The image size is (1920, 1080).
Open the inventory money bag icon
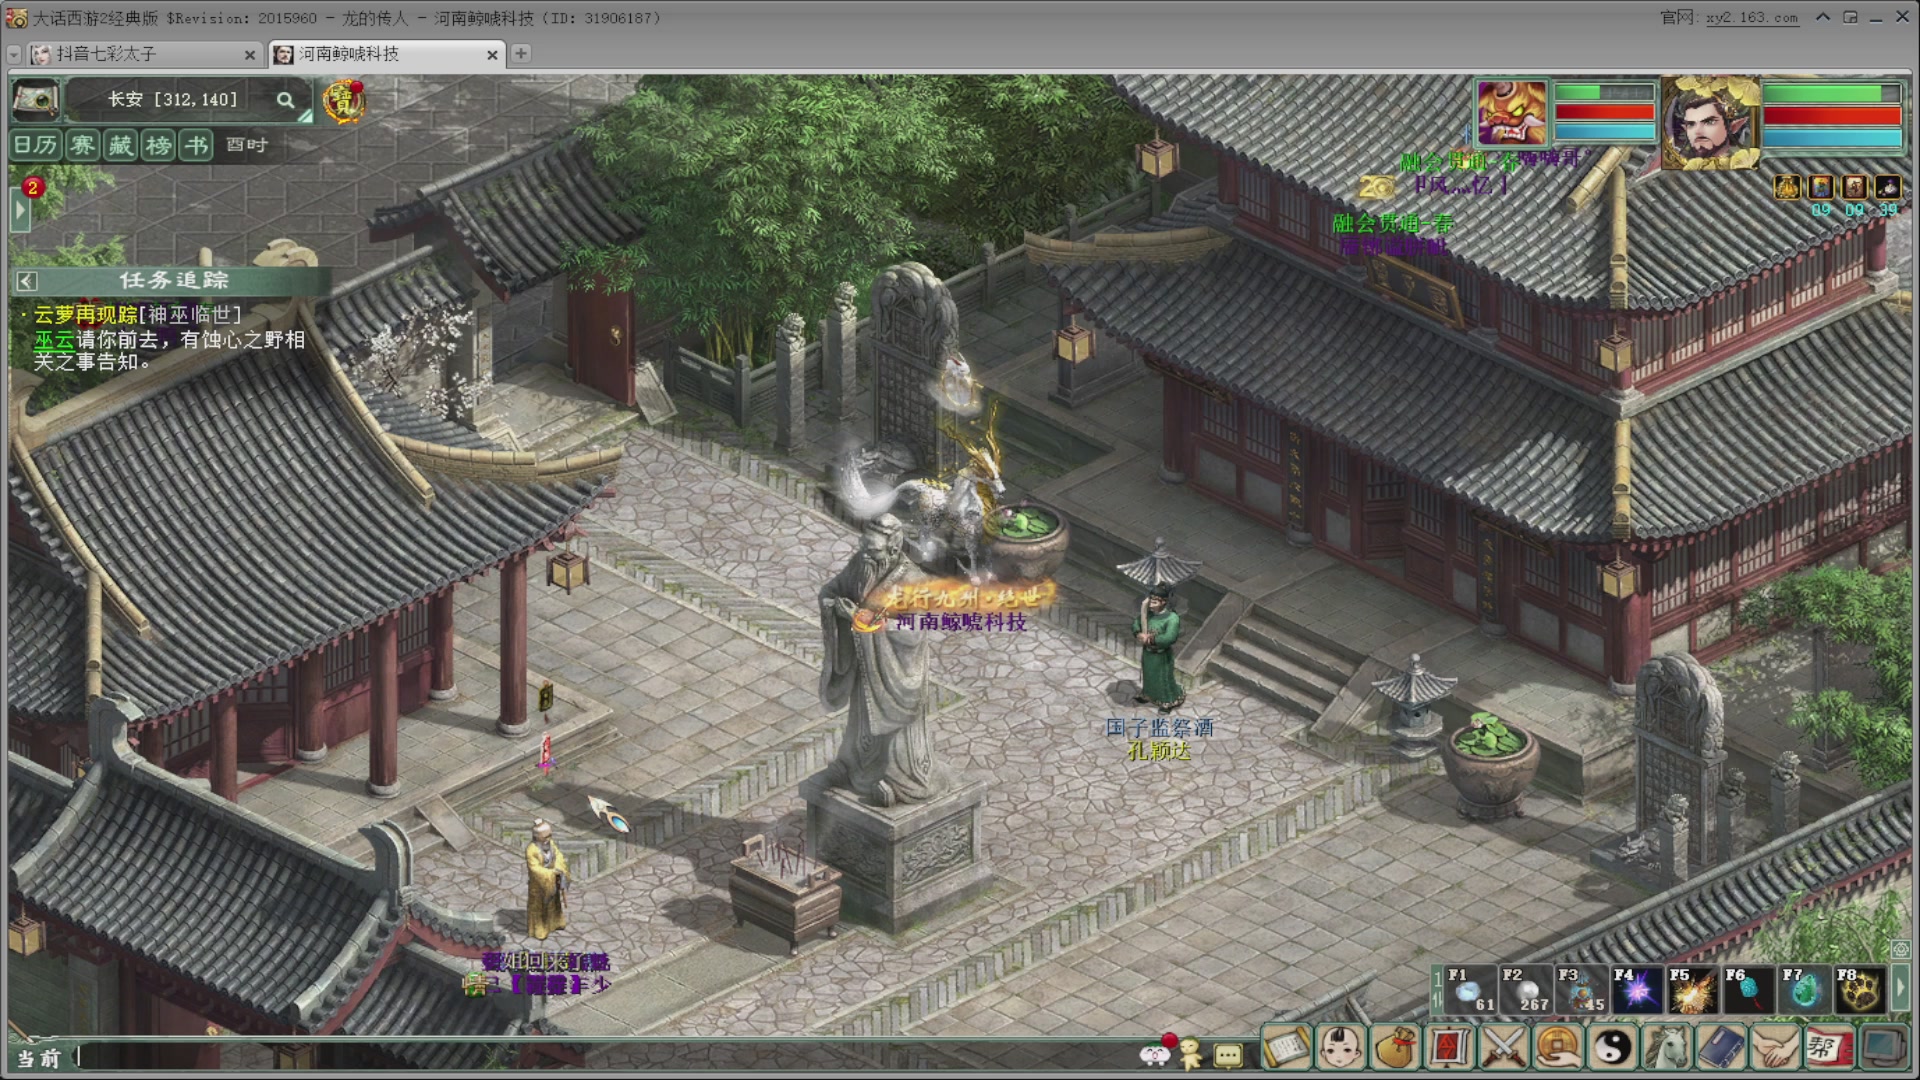1394,1048
